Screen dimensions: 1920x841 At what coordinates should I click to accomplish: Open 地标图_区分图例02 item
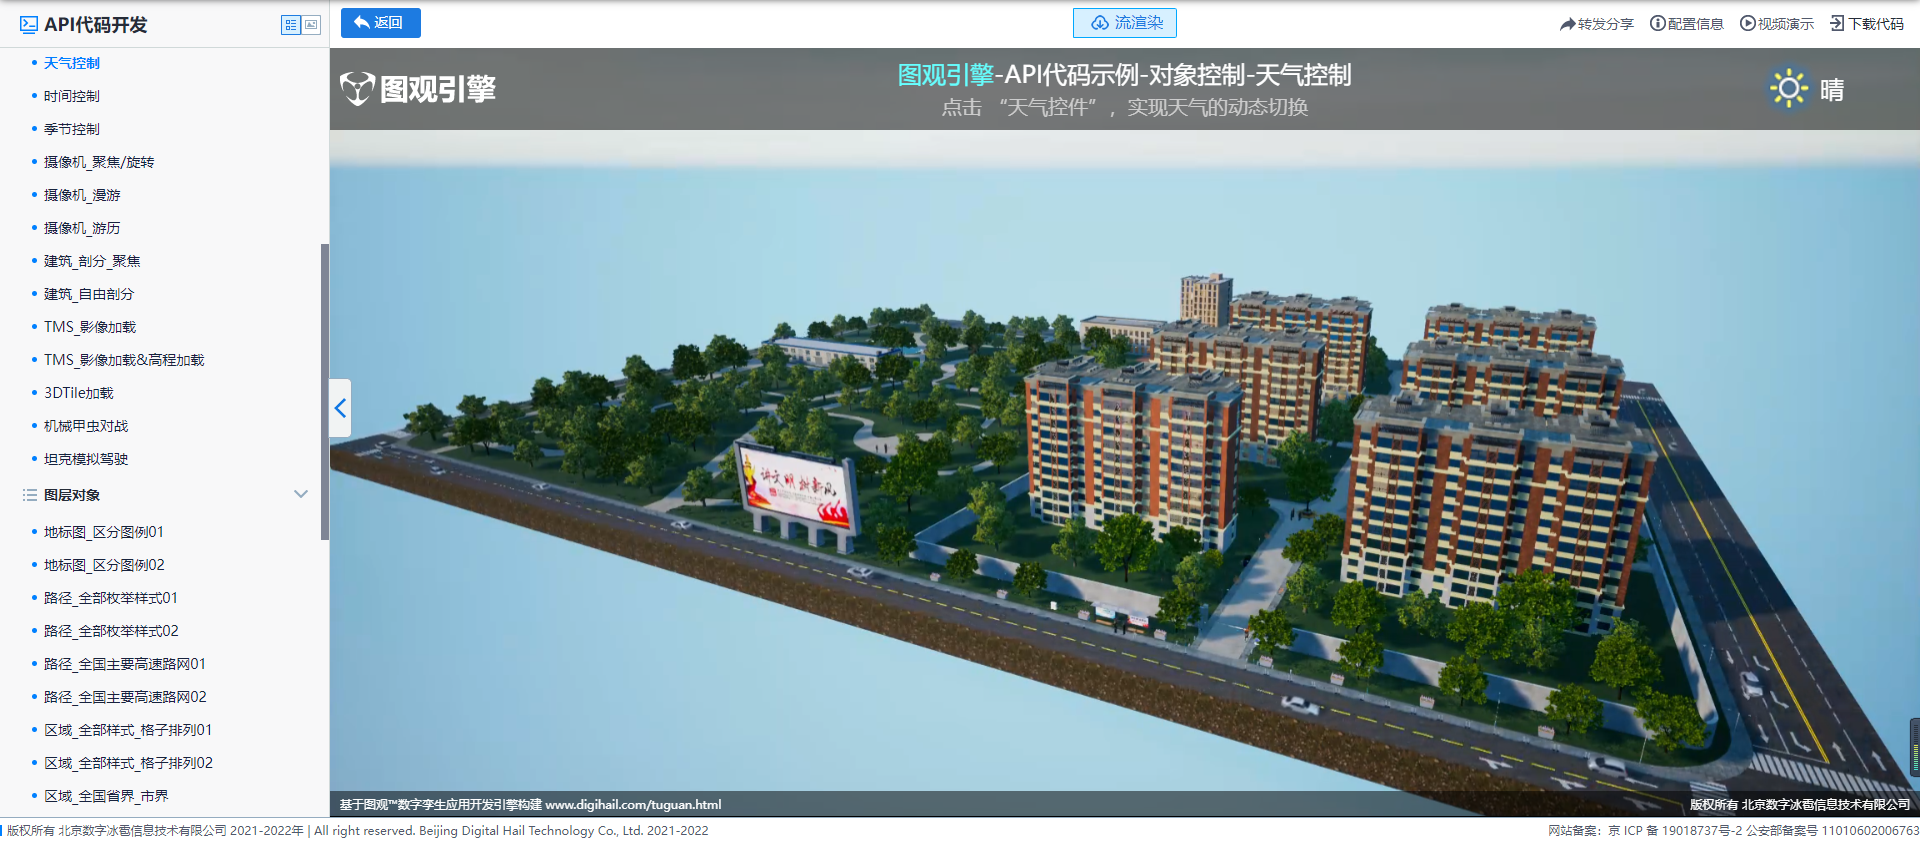point(104,565)
